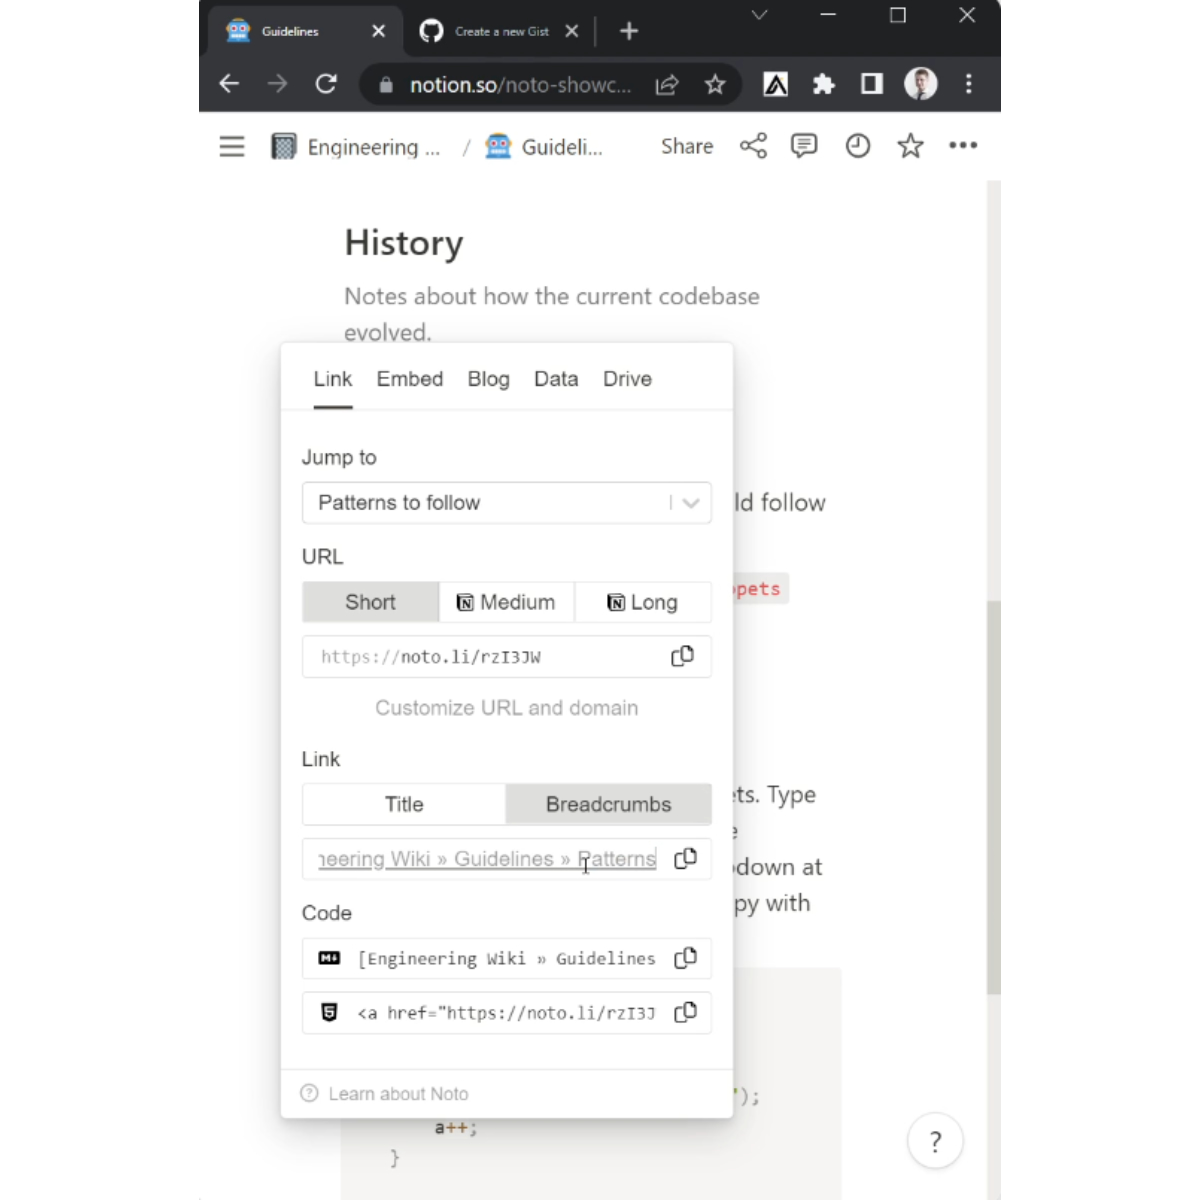1200x1200 pixels.
Task: Open the Noto extension icon in toolbar
Action: coord(776,85)
